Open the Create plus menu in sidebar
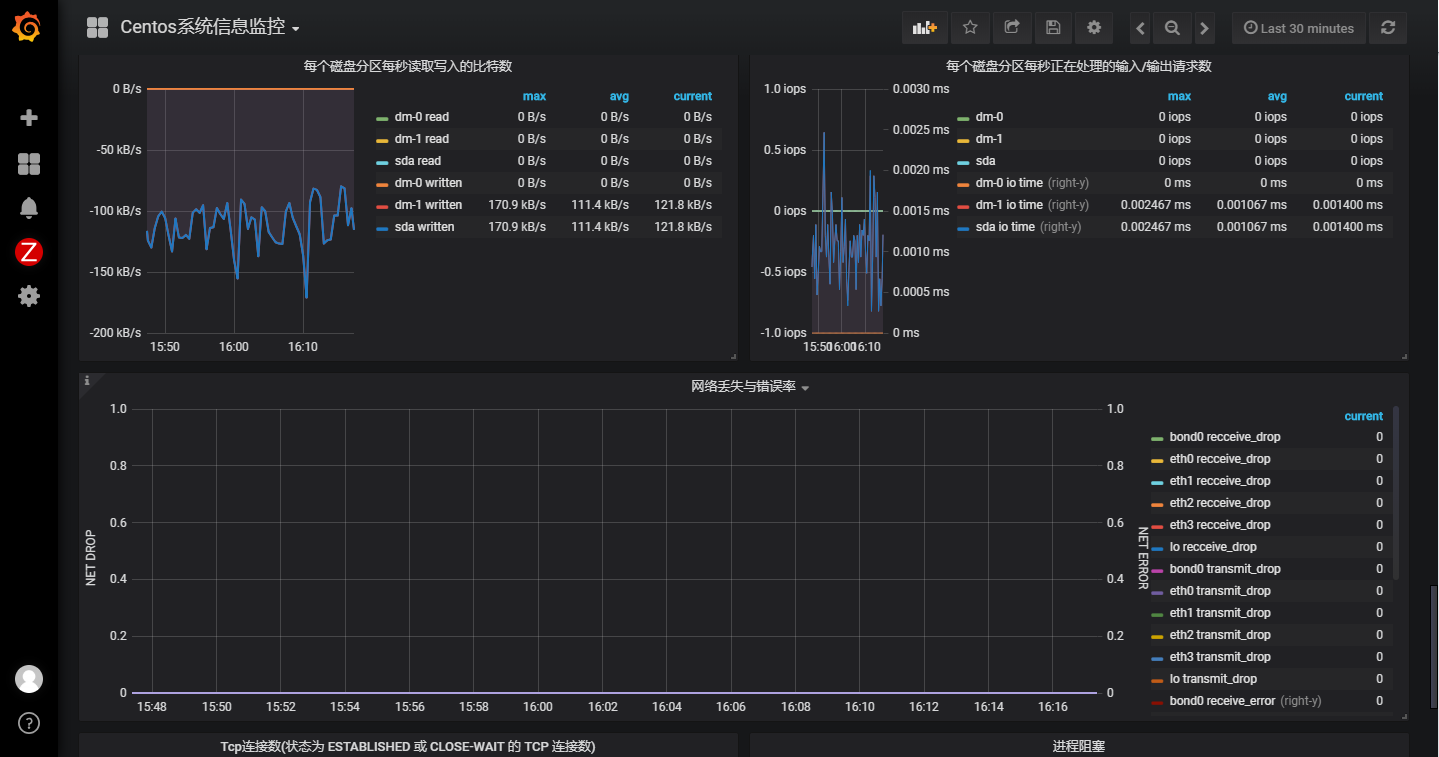 [x=29, y=118]
